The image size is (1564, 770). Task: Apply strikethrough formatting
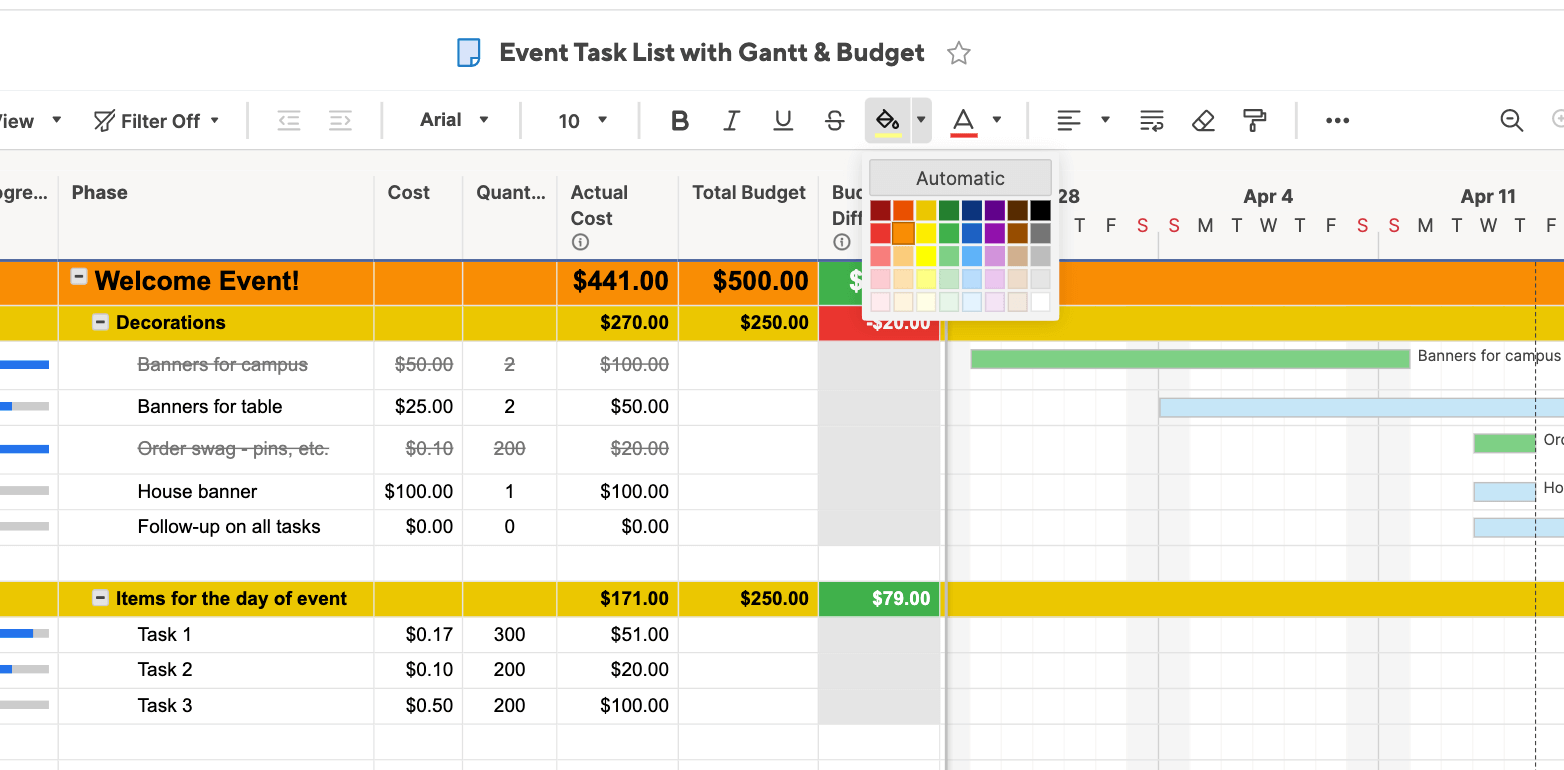[x=835, y=121]
